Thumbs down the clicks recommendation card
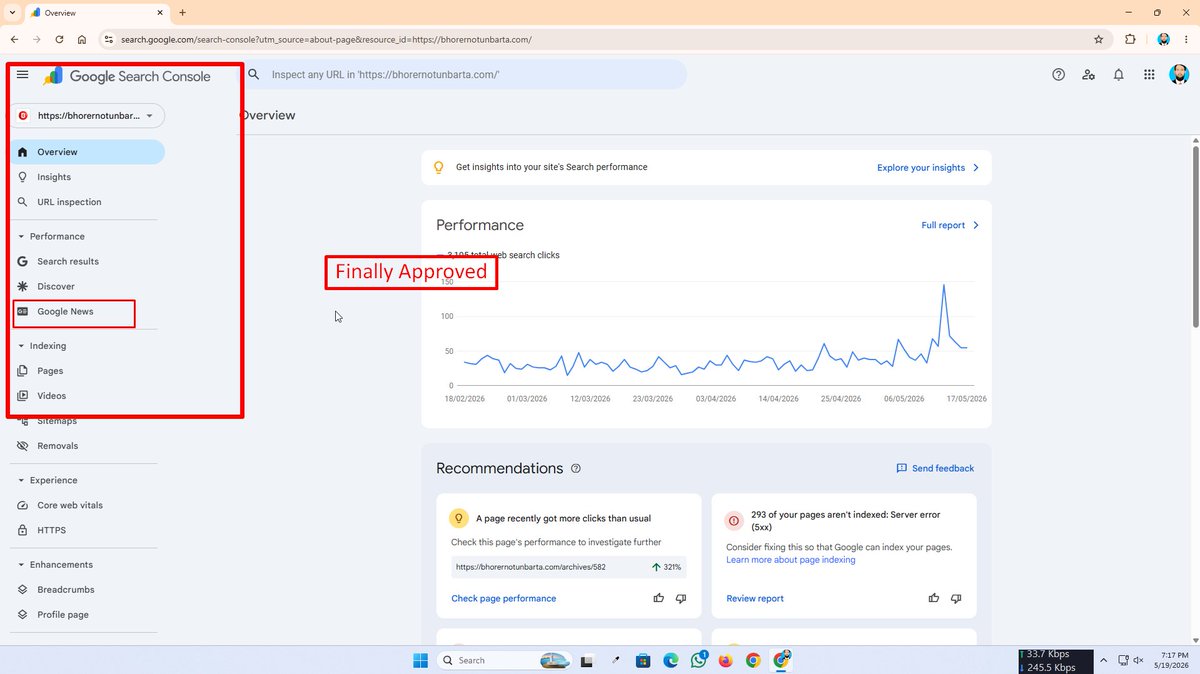The image size is (1200, 674). click(x=681, y=599)
